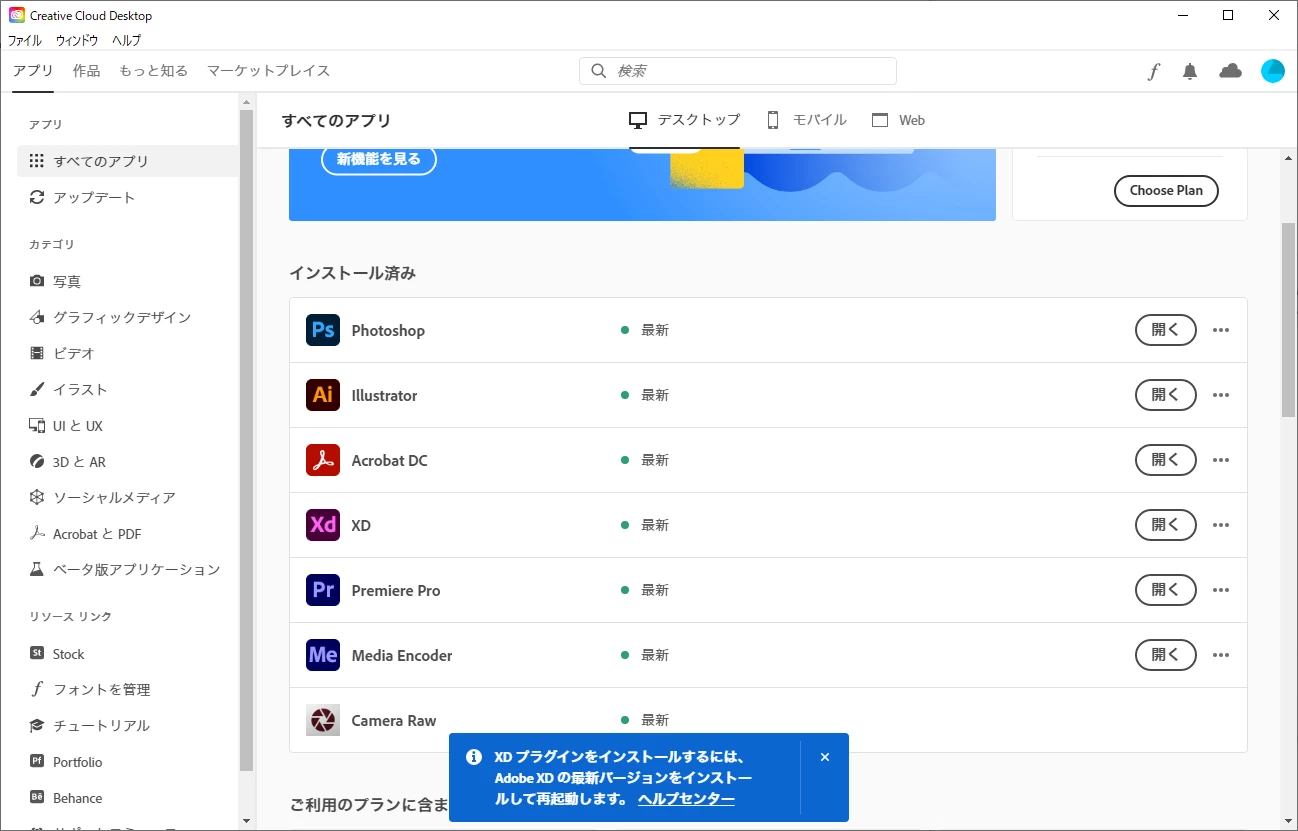This screenshot has width=1298, height=831.
Task: Click the main content vertical scrollbar
Action: 1289,320
